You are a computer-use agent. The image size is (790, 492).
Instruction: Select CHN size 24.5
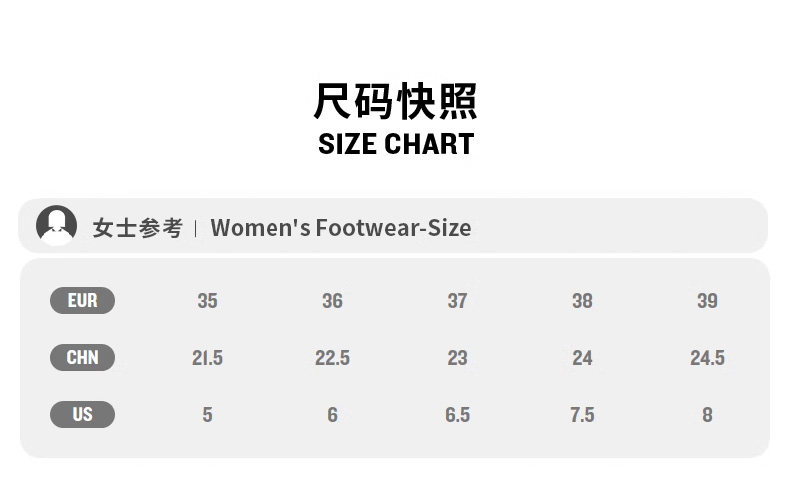pos(707,358)
